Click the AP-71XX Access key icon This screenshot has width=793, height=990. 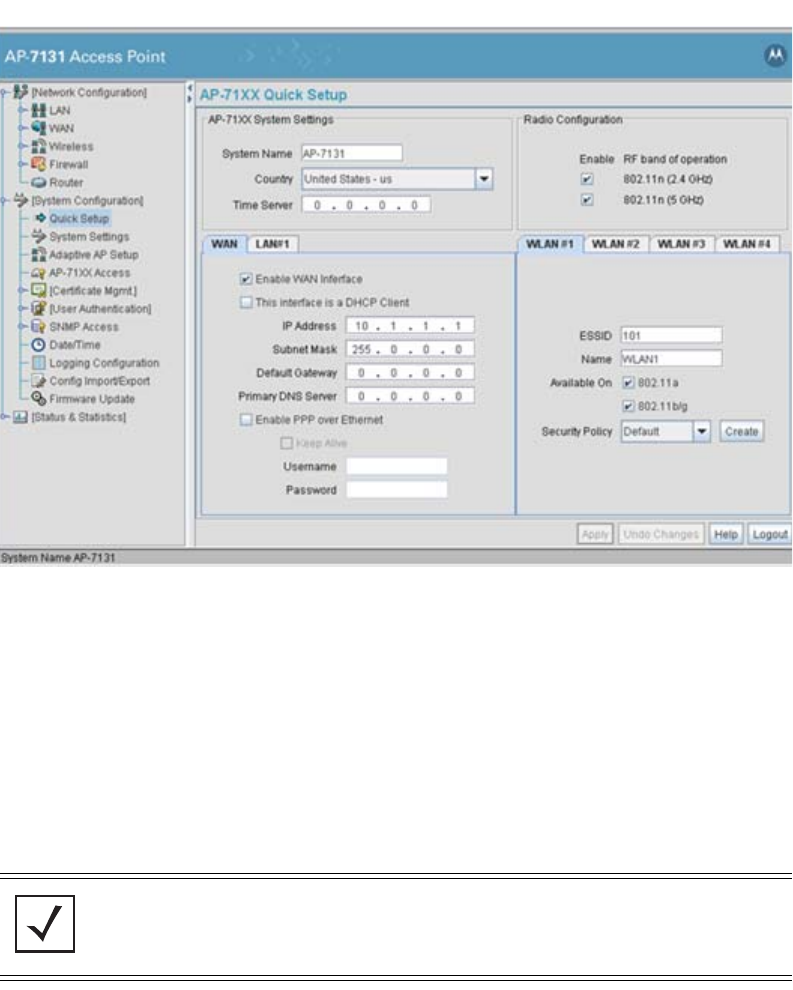39,273
